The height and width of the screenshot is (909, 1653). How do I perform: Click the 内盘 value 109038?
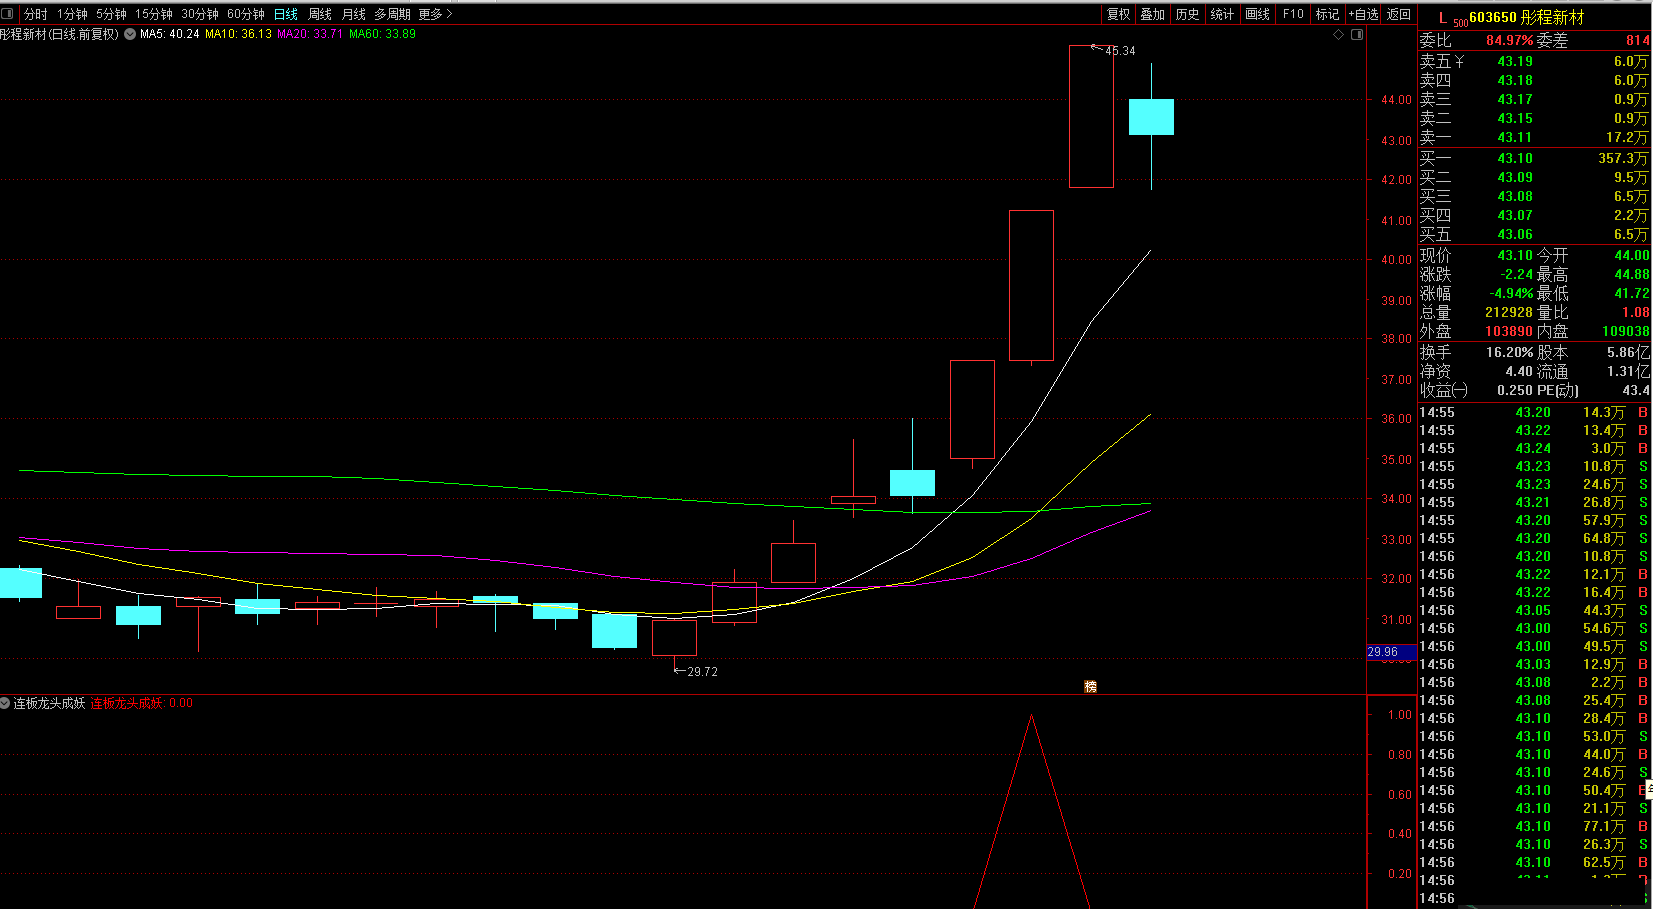1625,331
